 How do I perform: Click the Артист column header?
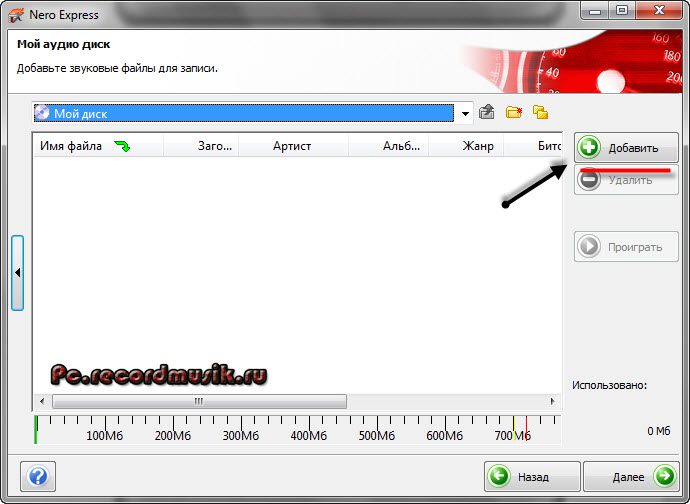pos(294,146)
